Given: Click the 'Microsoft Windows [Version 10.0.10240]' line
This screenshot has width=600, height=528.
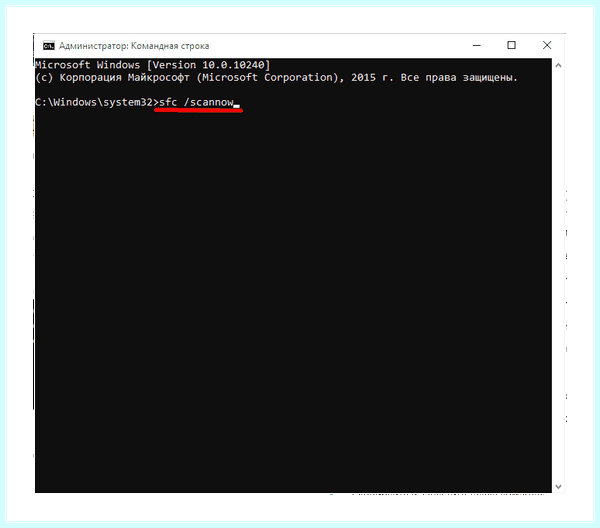Looking at the screenshot, I should (152, 65).
